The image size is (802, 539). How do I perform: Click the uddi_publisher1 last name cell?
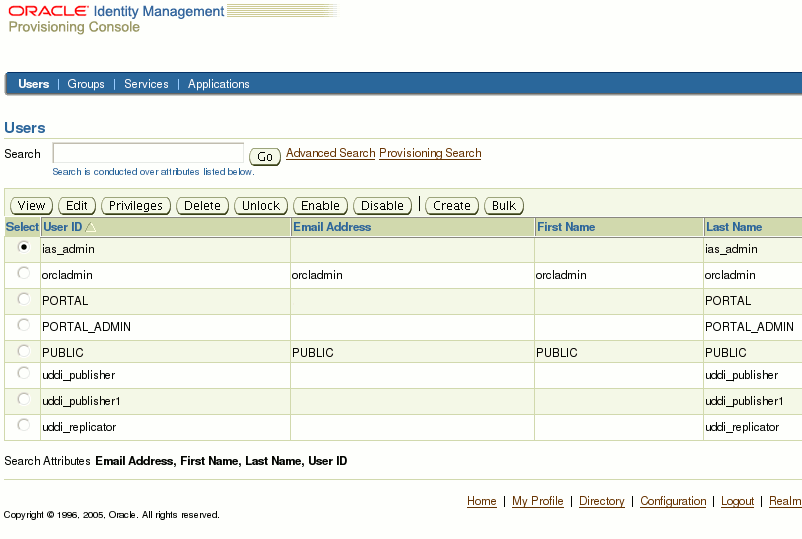(753, 401)
